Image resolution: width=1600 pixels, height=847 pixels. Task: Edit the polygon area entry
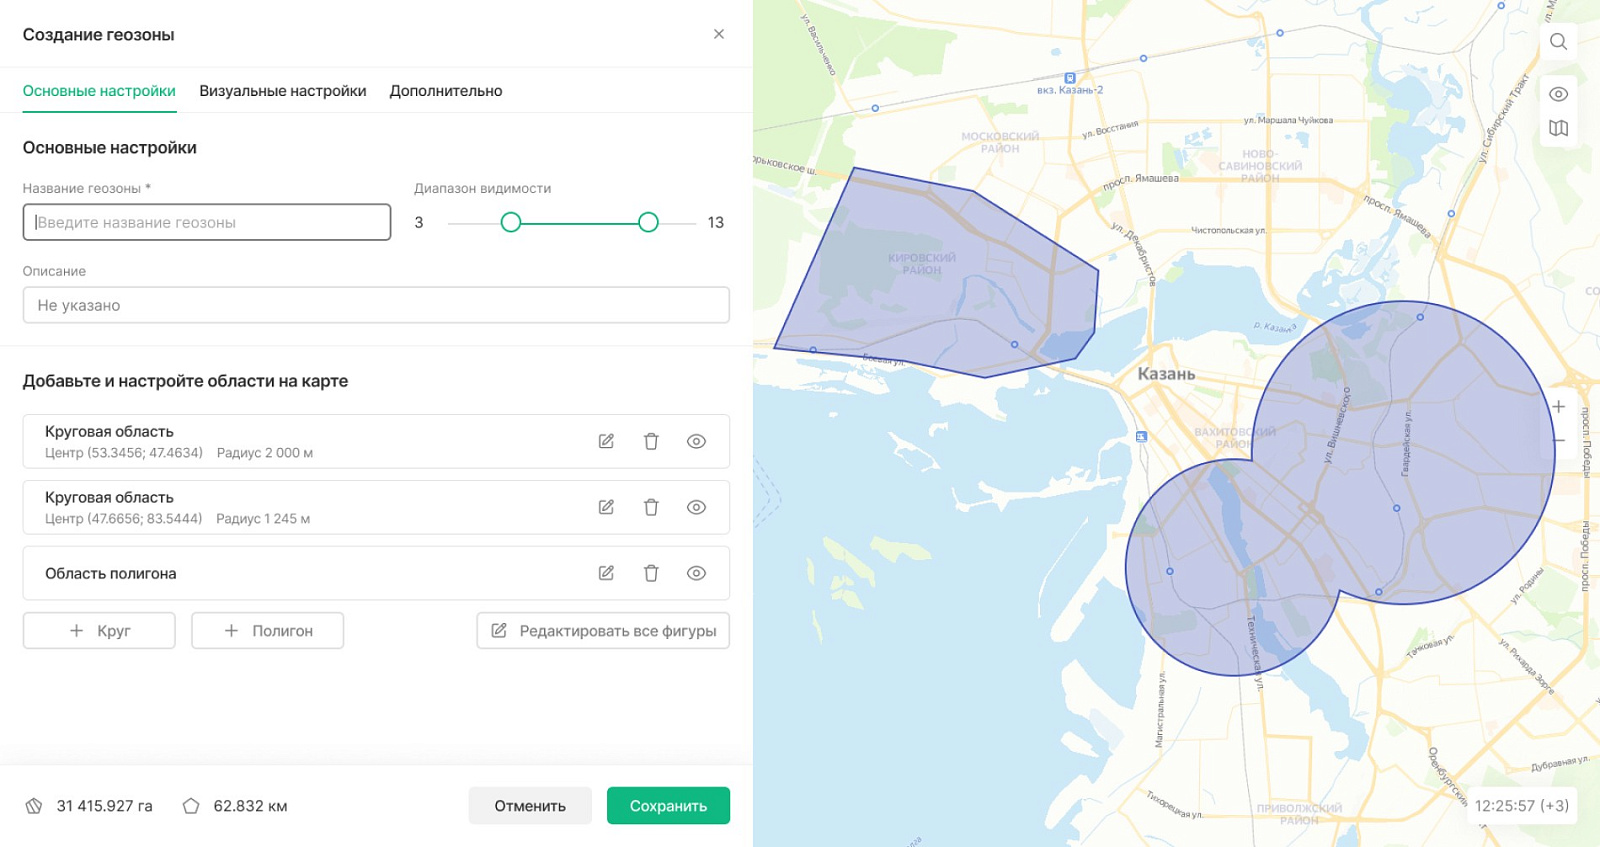coord(606,573)
